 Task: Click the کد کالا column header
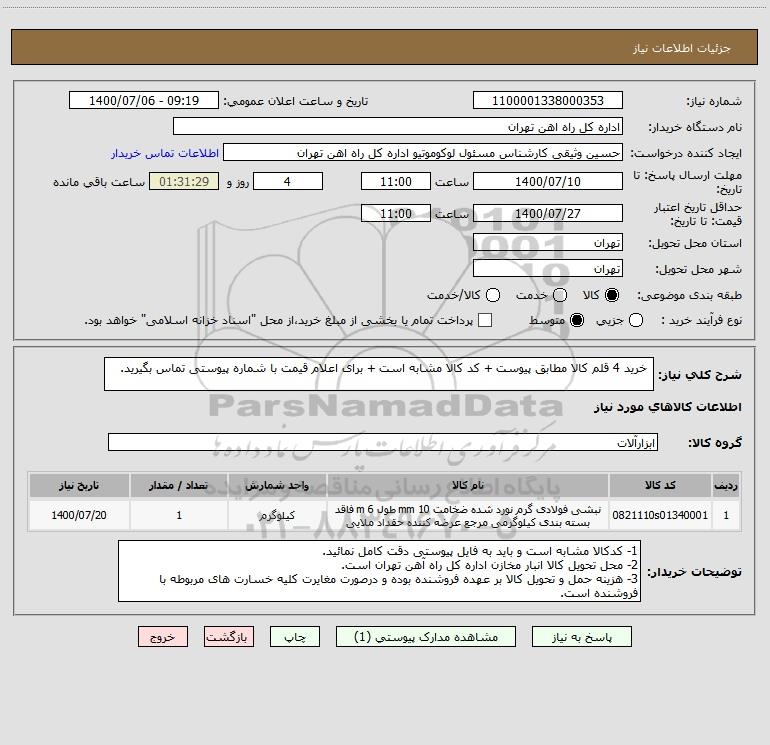point(660,485)
